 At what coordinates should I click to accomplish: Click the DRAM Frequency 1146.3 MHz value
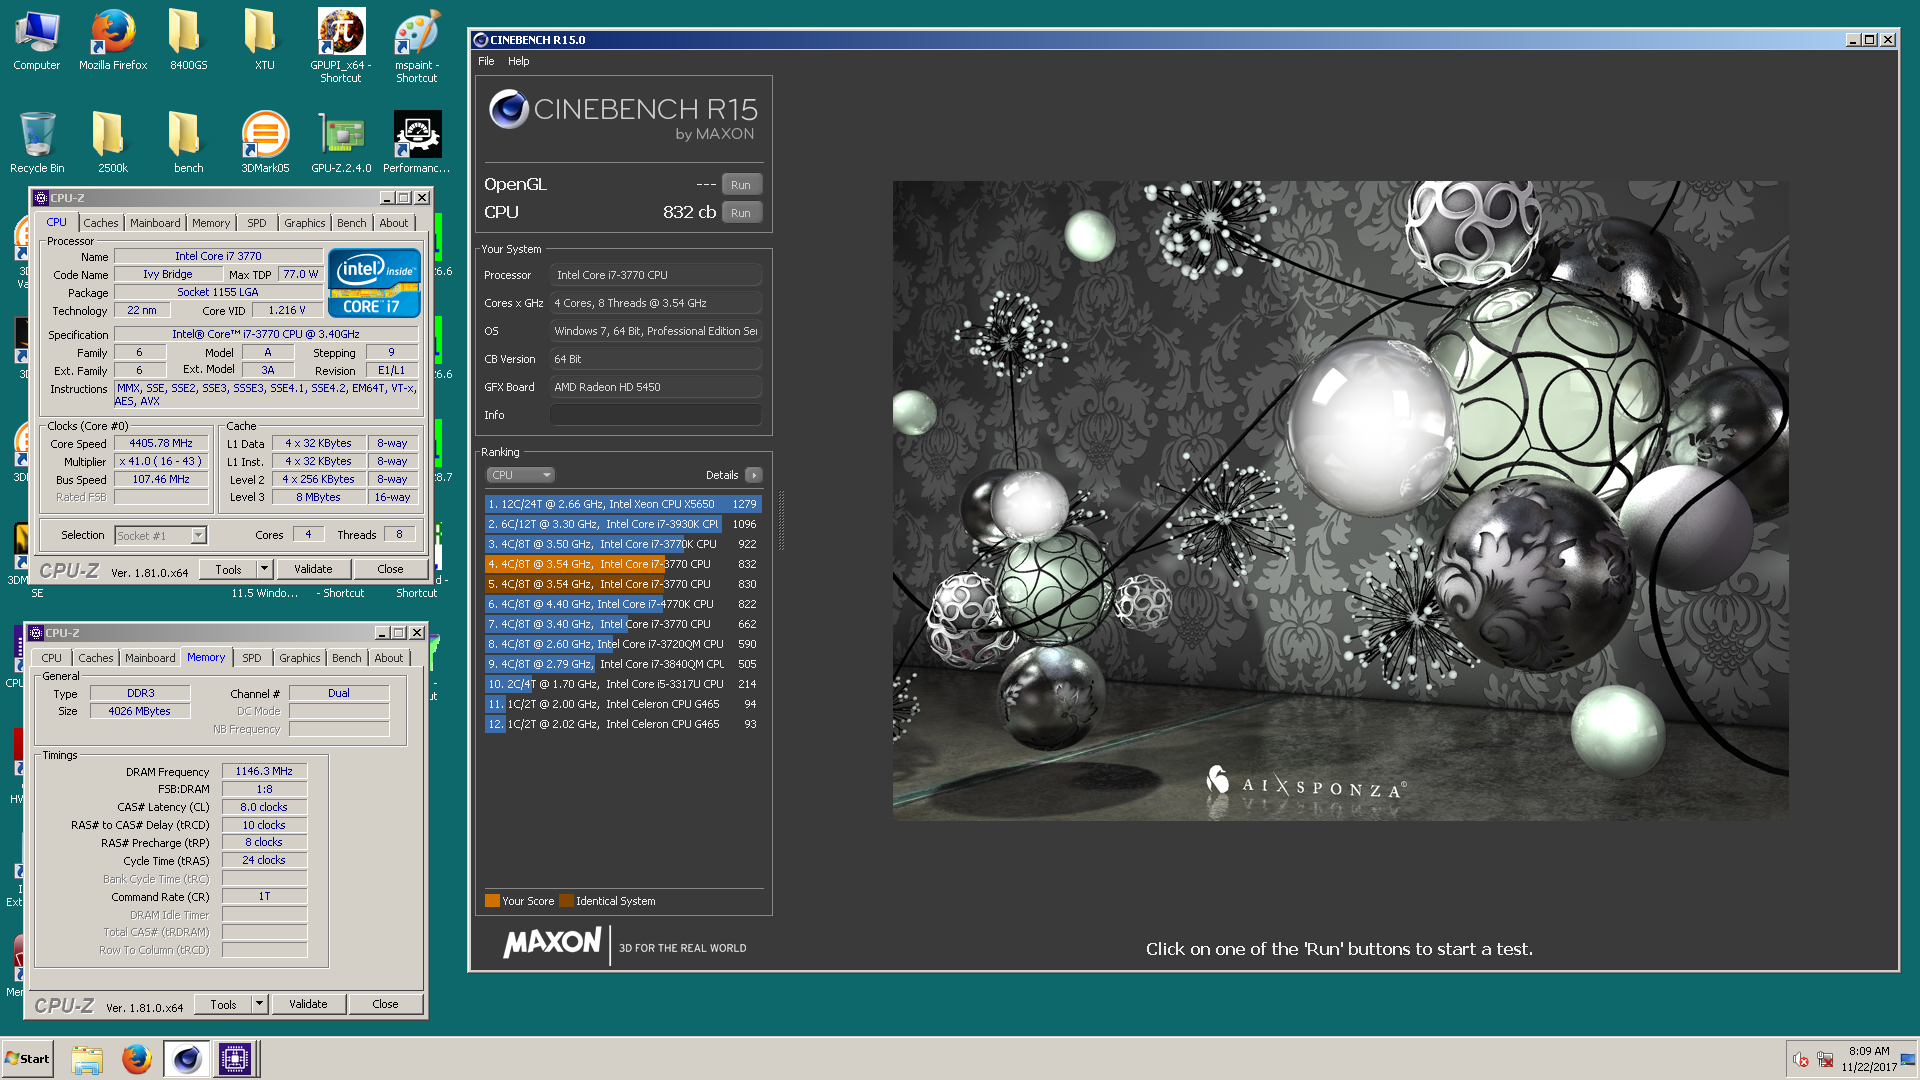click(x=264, y=772)
